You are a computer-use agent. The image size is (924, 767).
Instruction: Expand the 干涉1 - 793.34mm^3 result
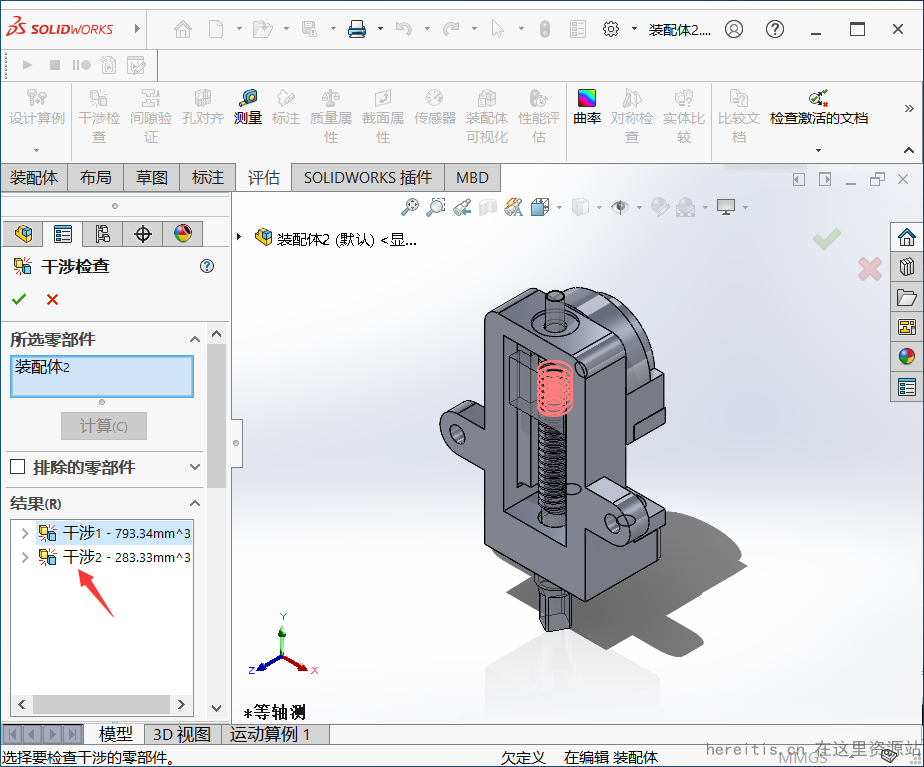click(x=25, y=533)
